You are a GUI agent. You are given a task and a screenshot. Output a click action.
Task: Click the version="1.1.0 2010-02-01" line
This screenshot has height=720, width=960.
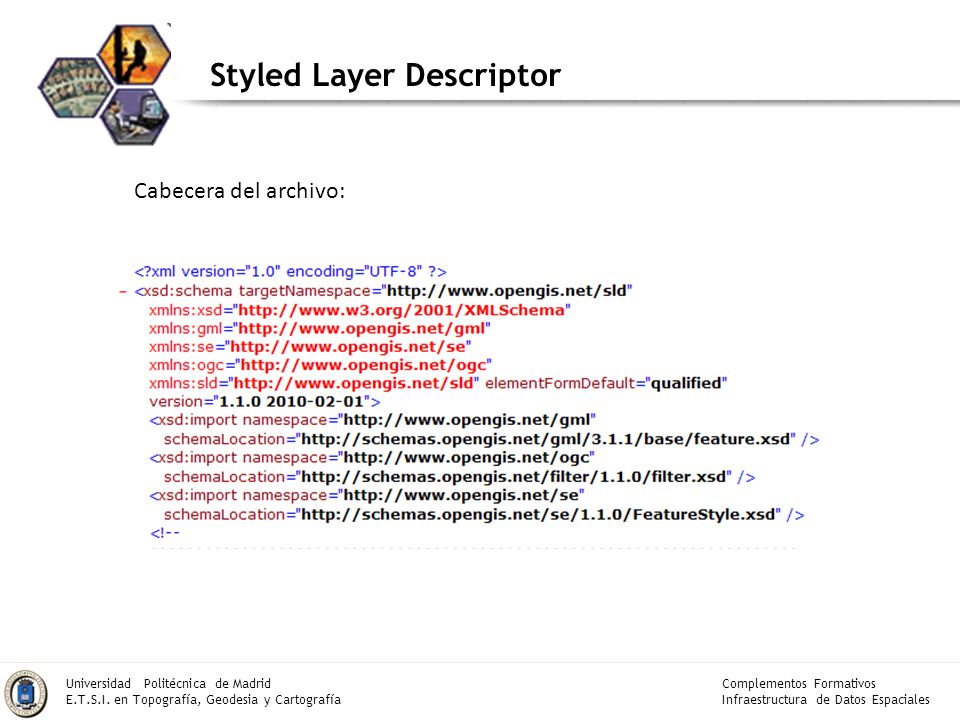click(264, 402)
